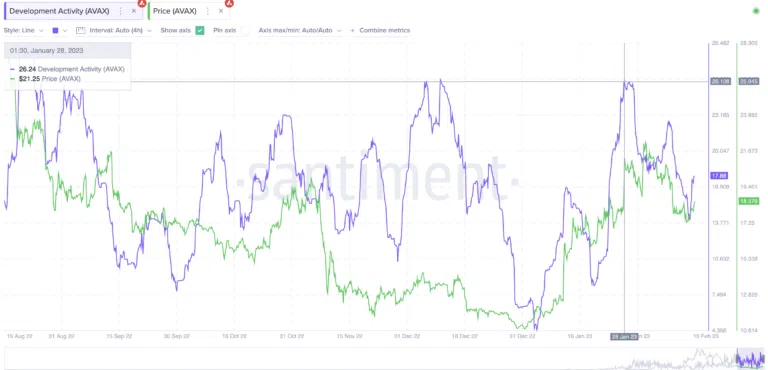Click Avalanche logo badge on Price tab
The height and width of the screenshot is (370, 768).
click(229, 3)
